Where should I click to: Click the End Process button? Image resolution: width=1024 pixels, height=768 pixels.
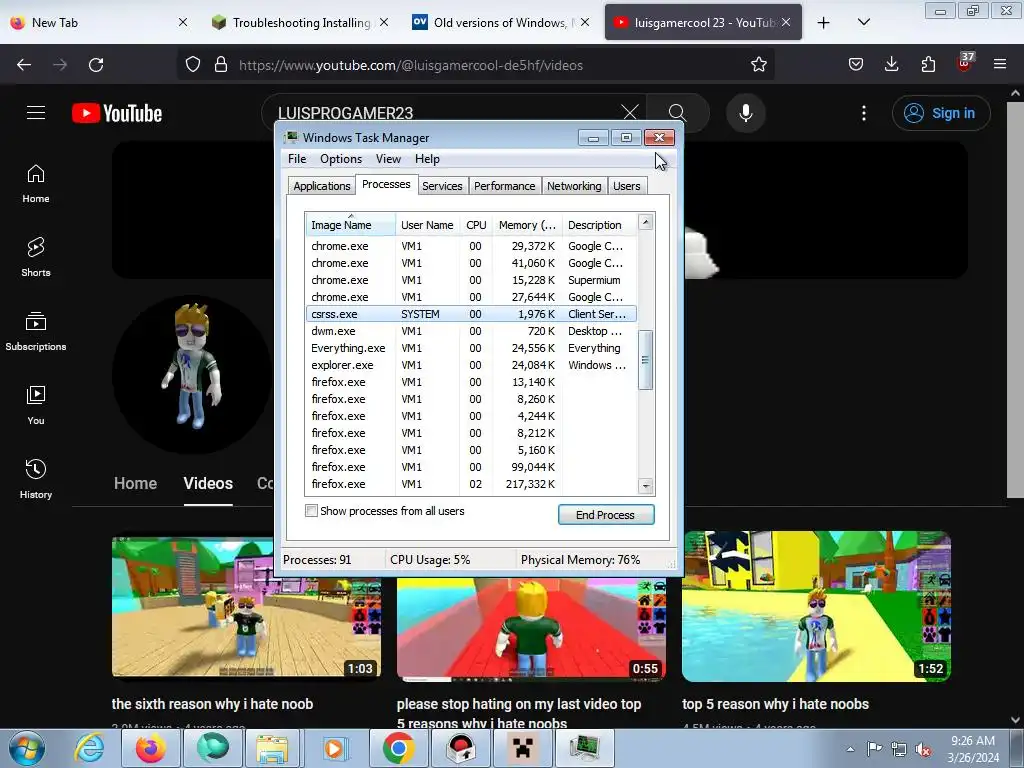click(605, 515)
